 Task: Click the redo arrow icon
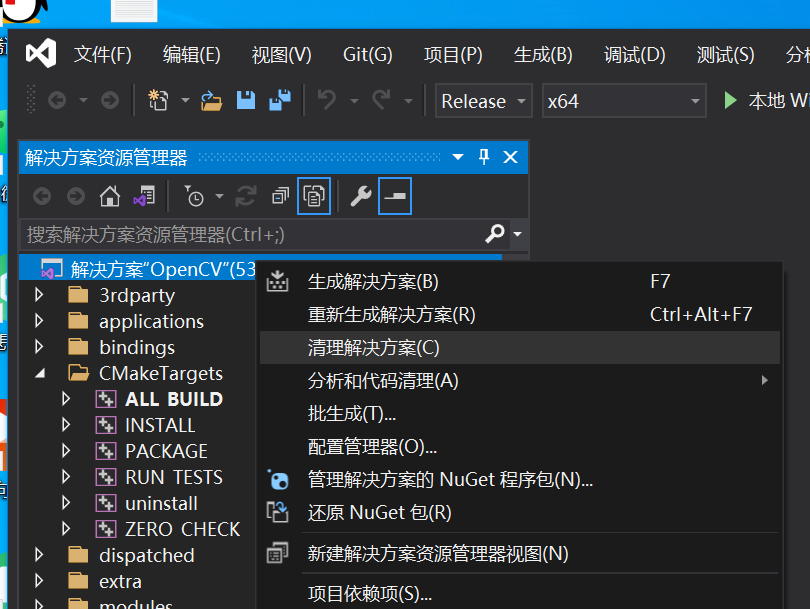click(381, 100)
